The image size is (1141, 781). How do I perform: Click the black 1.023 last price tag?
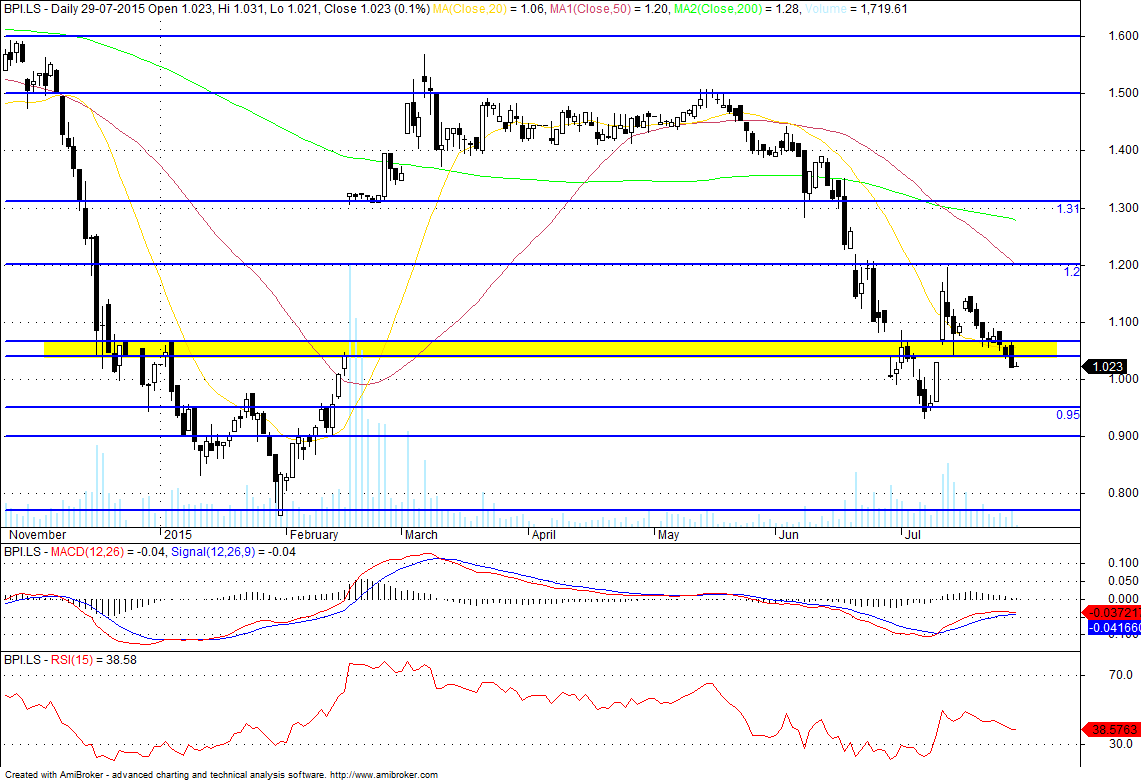coord(1105,367)
